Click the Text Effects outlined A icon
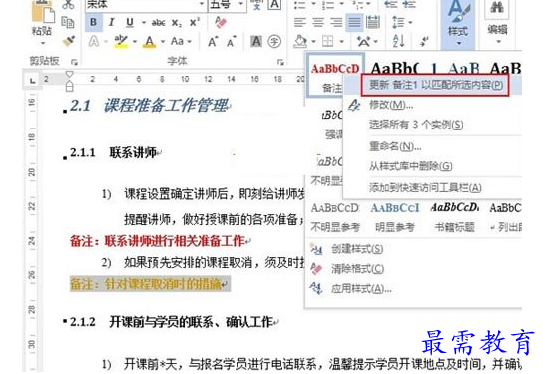 94,42
